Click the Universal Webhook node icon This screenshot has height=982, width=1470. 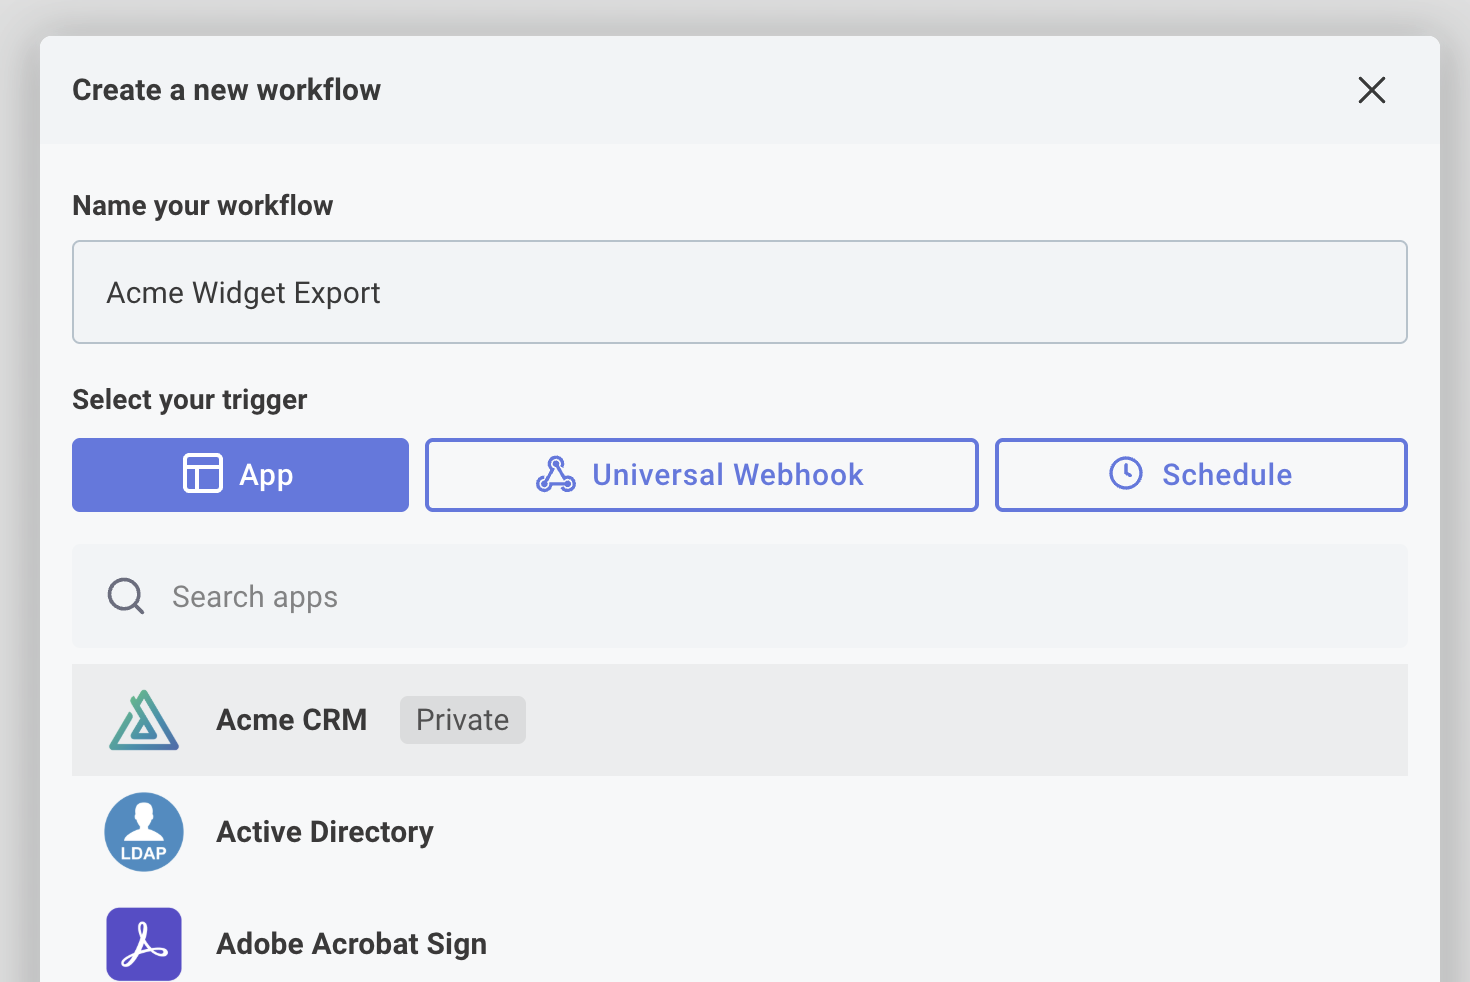[x=557, y=474]
